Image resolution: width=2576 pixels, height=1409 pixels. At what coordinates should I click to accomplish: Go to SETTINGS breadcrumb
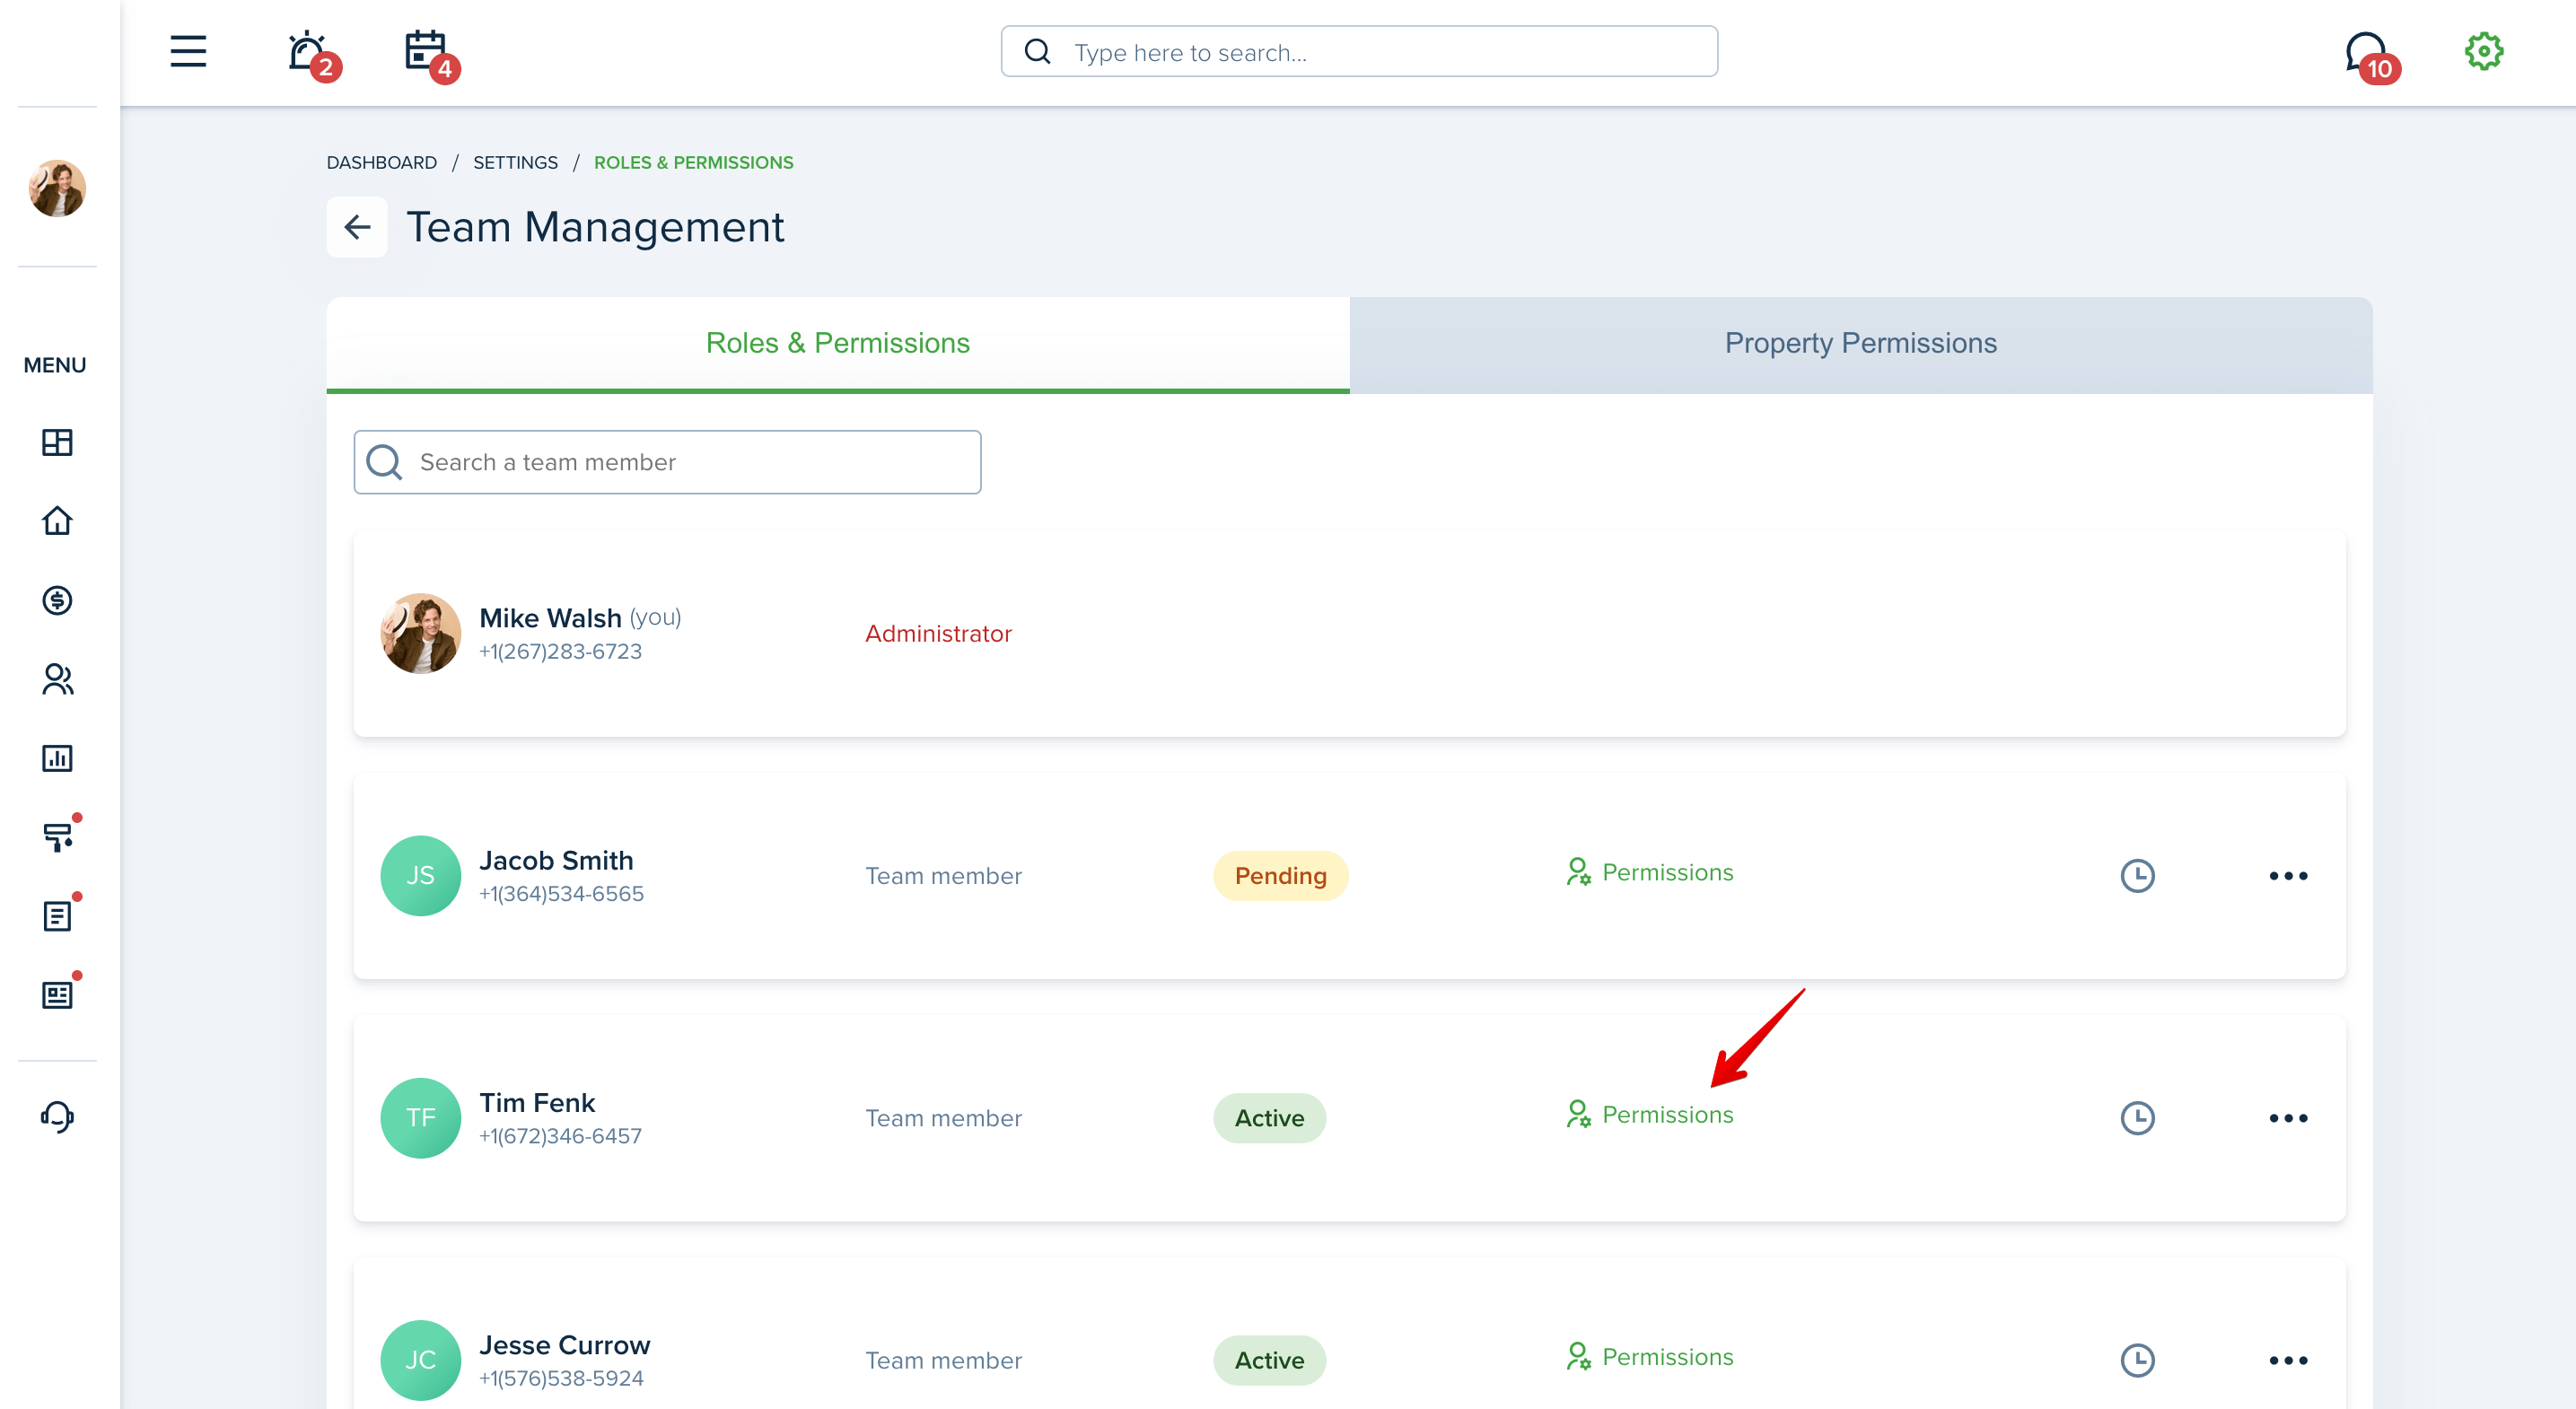click(x=515, y=162)
